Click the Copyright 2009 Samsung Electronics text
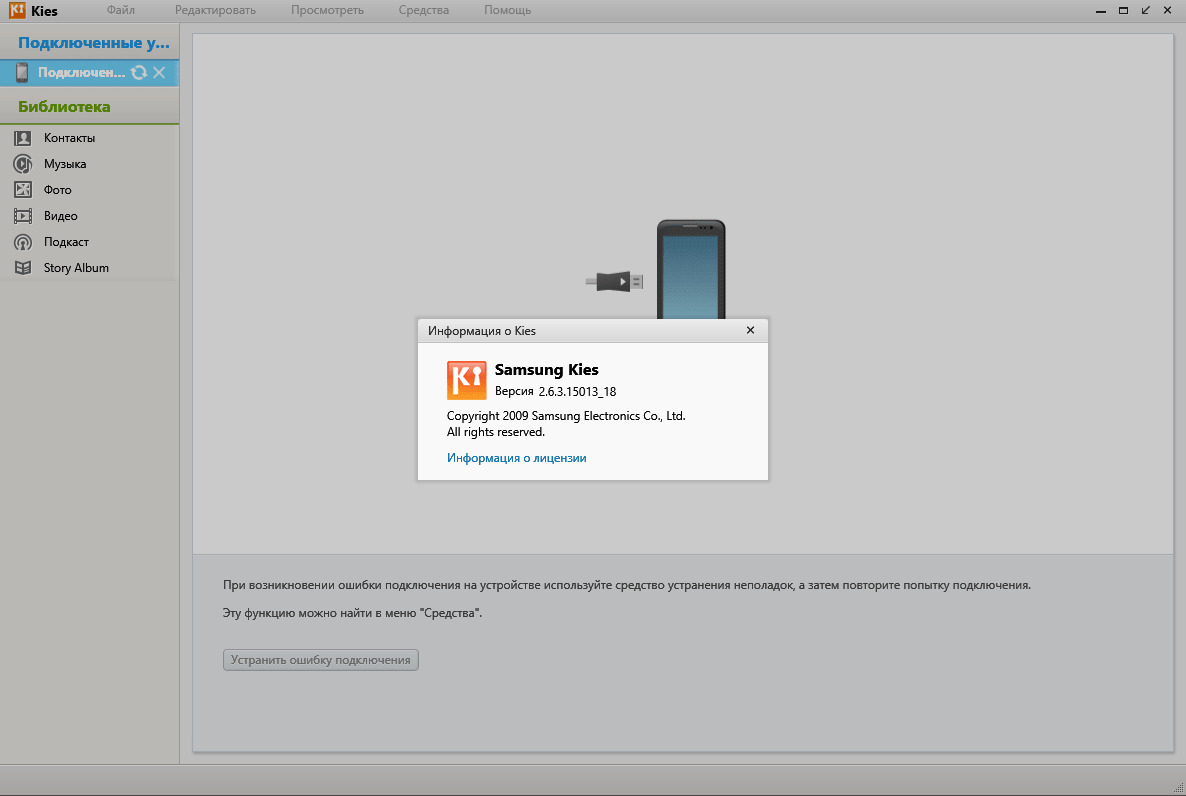The image size is (1186, 796). [x=566, y=415]
